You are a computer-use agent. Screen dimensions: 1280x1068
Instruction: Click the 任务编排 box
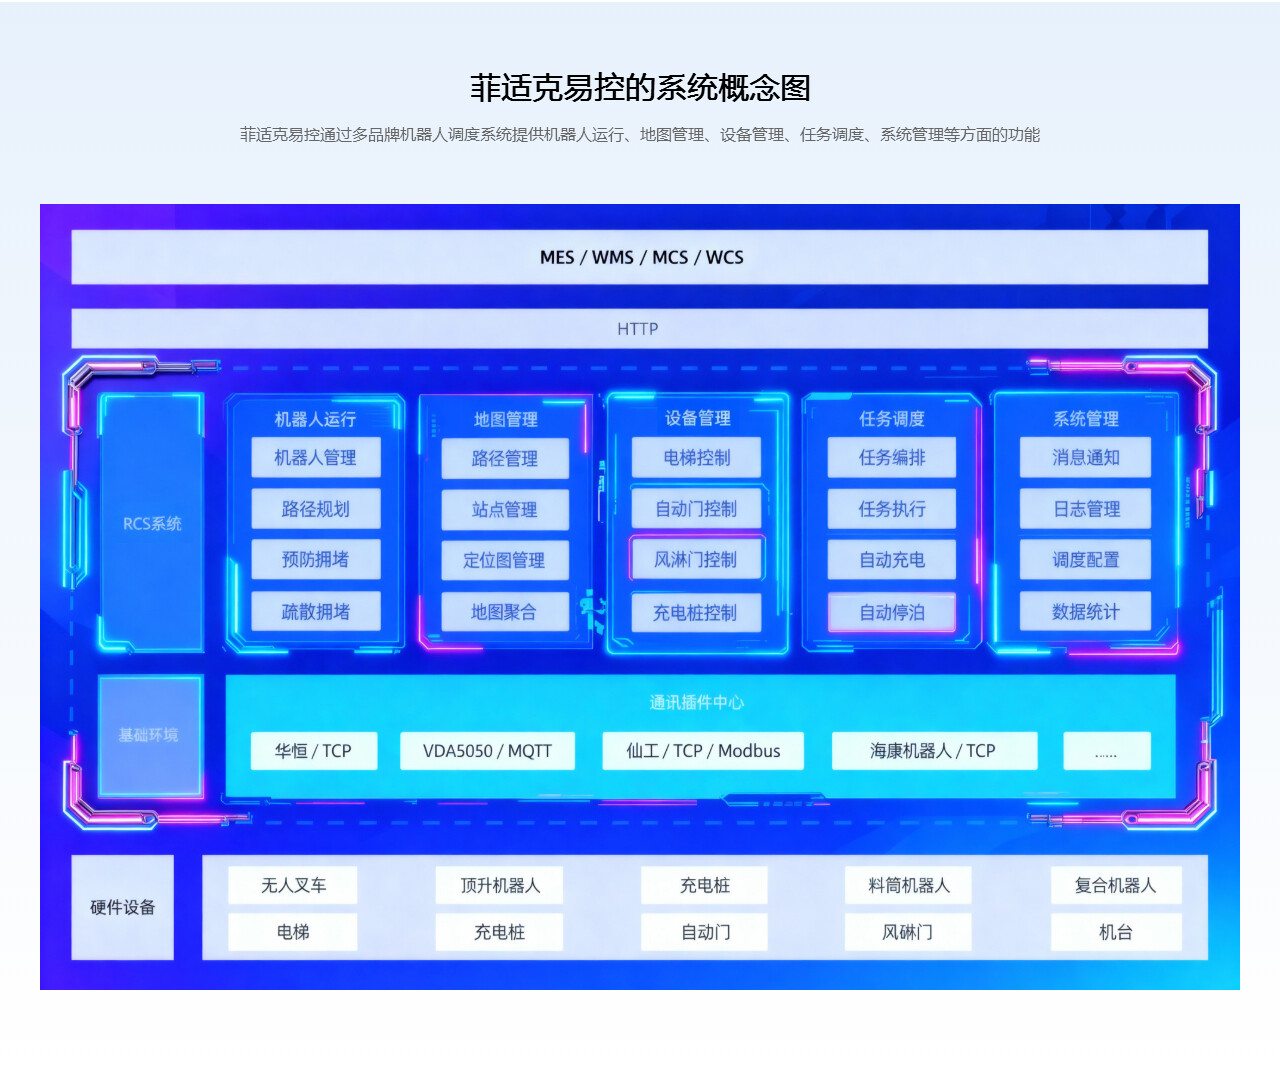[892, 457]
